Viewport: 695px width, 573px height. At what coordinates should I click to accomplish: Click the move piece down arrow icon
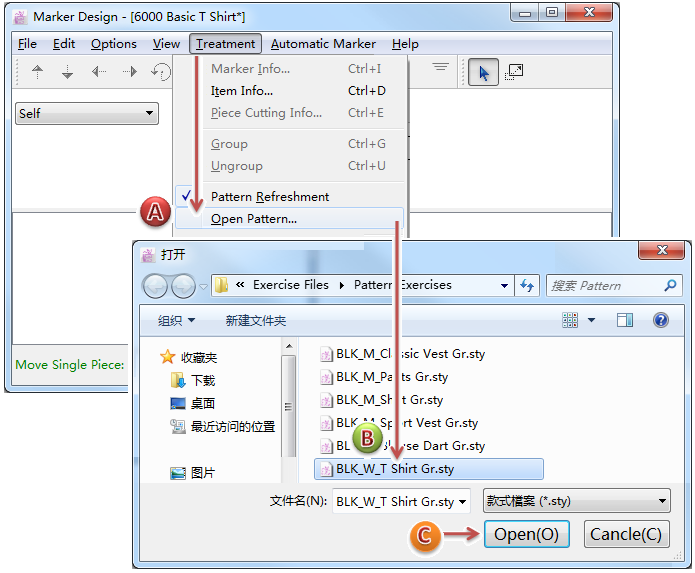[67, 71]
